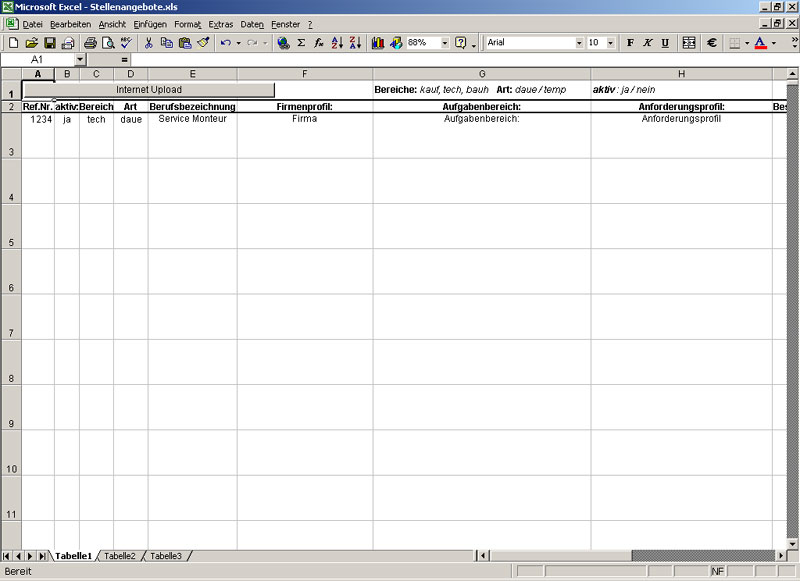The width and height of the screenshot is (800, 581).
Task: Open a file with the folder icon
Action: [31, 43]
